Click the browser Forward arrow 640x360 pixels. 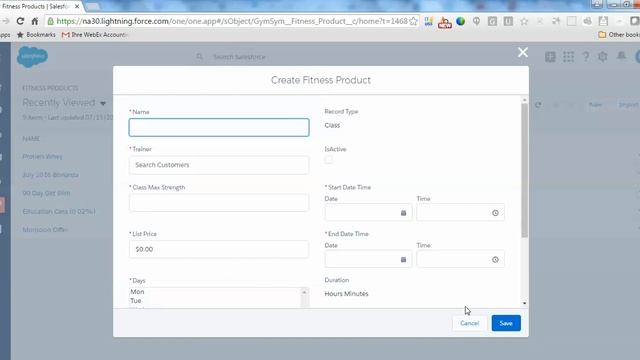6,21
